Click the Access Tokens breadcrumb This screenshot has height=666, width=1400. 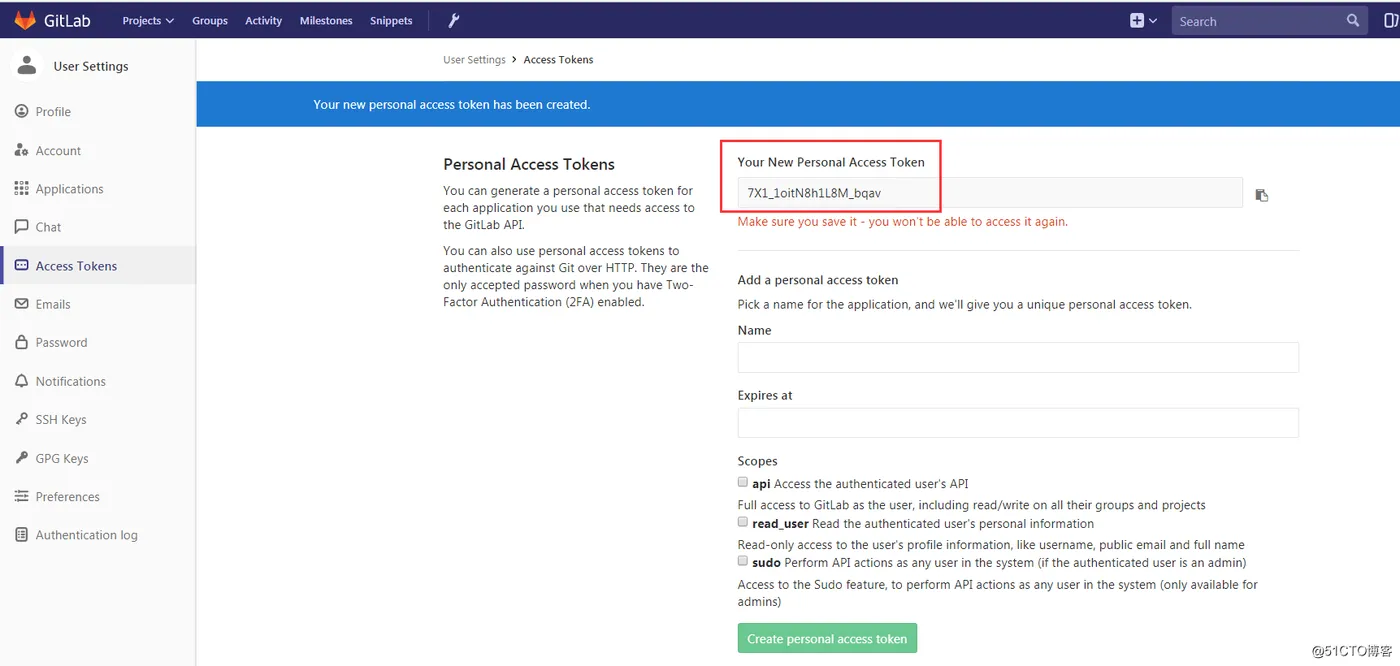point(558,60)
